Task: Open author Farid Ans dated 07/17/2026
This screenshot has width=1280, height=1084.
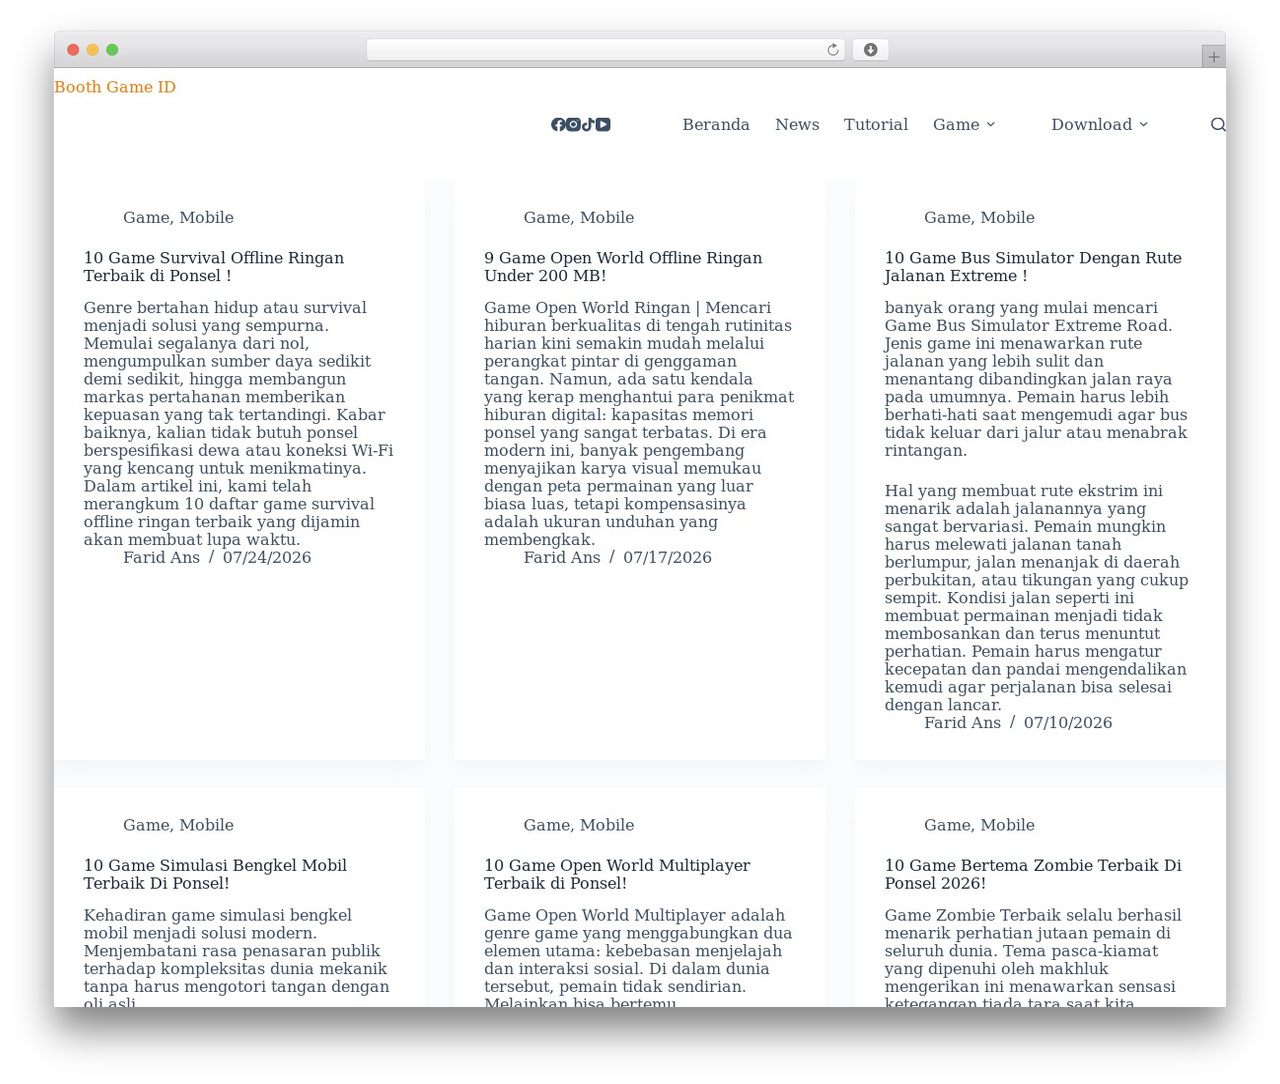Action: tap(562, 557)
